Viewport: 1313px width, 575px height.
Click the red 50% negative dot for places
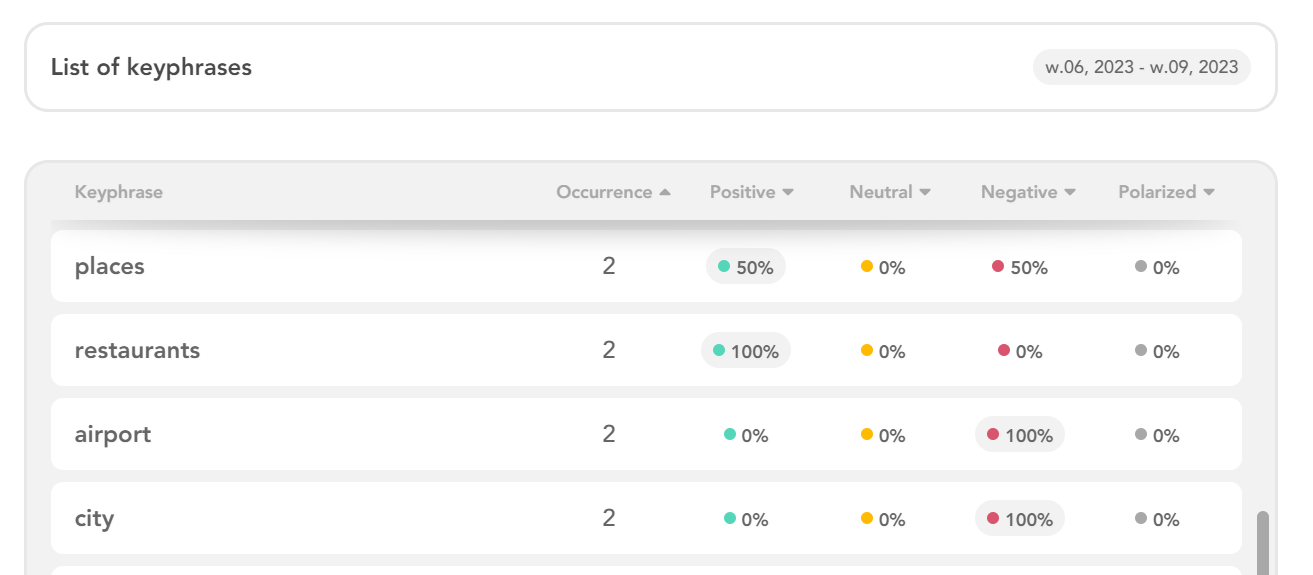998,266
